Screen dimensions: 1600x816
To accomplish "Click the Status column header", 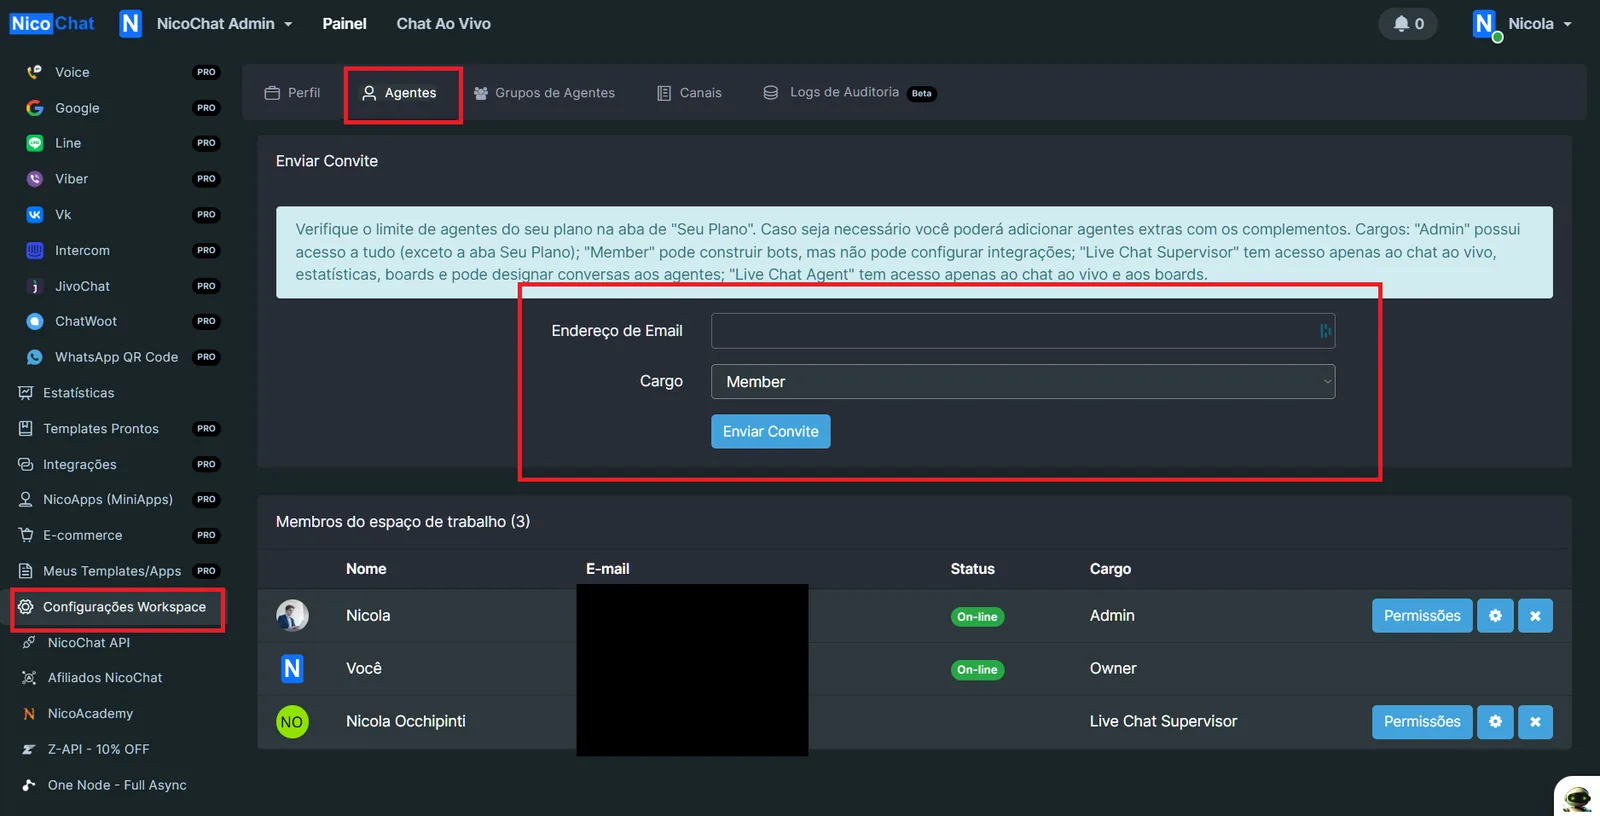I will (x=973, y=569).
